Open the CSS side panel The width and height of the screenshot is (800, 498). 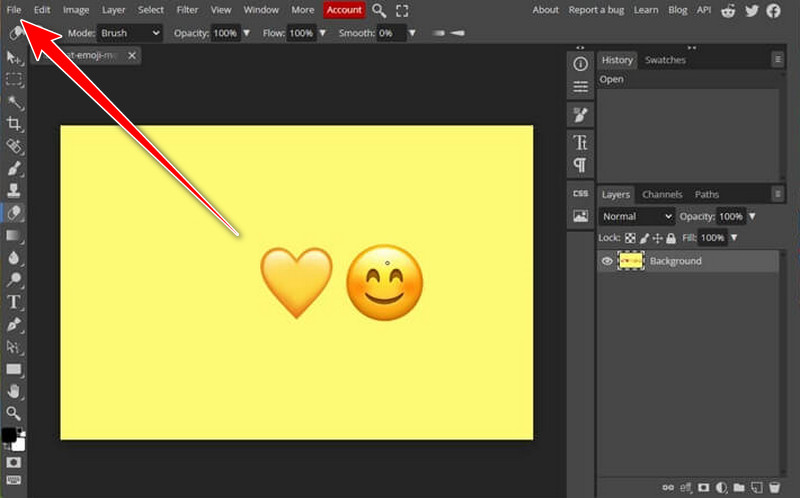click(x=580, y=193)
